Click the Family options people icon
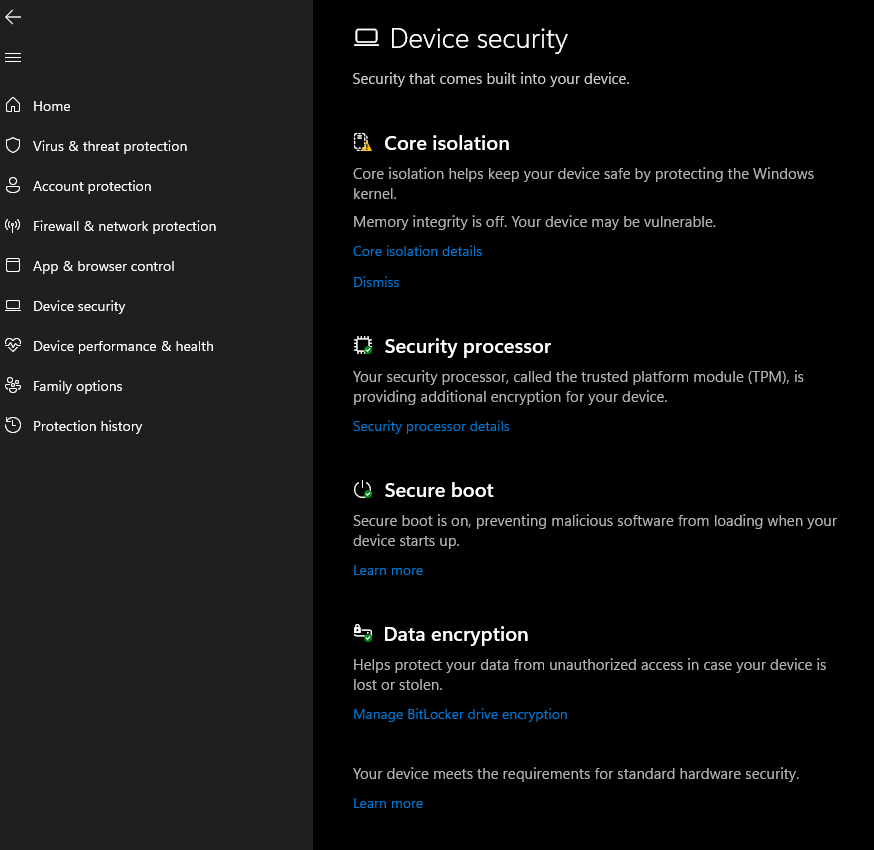The height and width of the screenshot is (850, 874). 13,385
